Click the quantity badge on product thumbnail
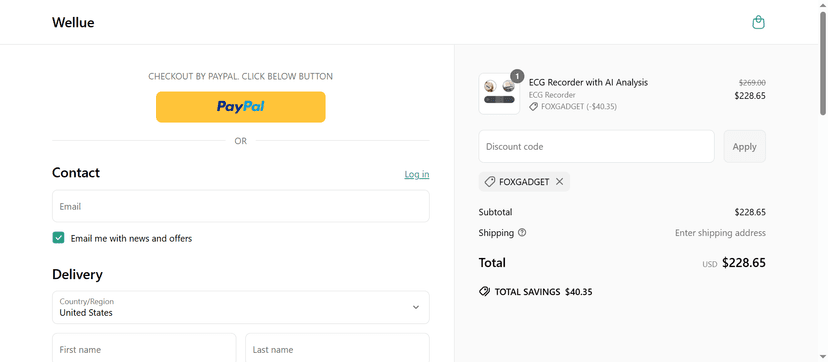828x362 pixels. (517, 77)
